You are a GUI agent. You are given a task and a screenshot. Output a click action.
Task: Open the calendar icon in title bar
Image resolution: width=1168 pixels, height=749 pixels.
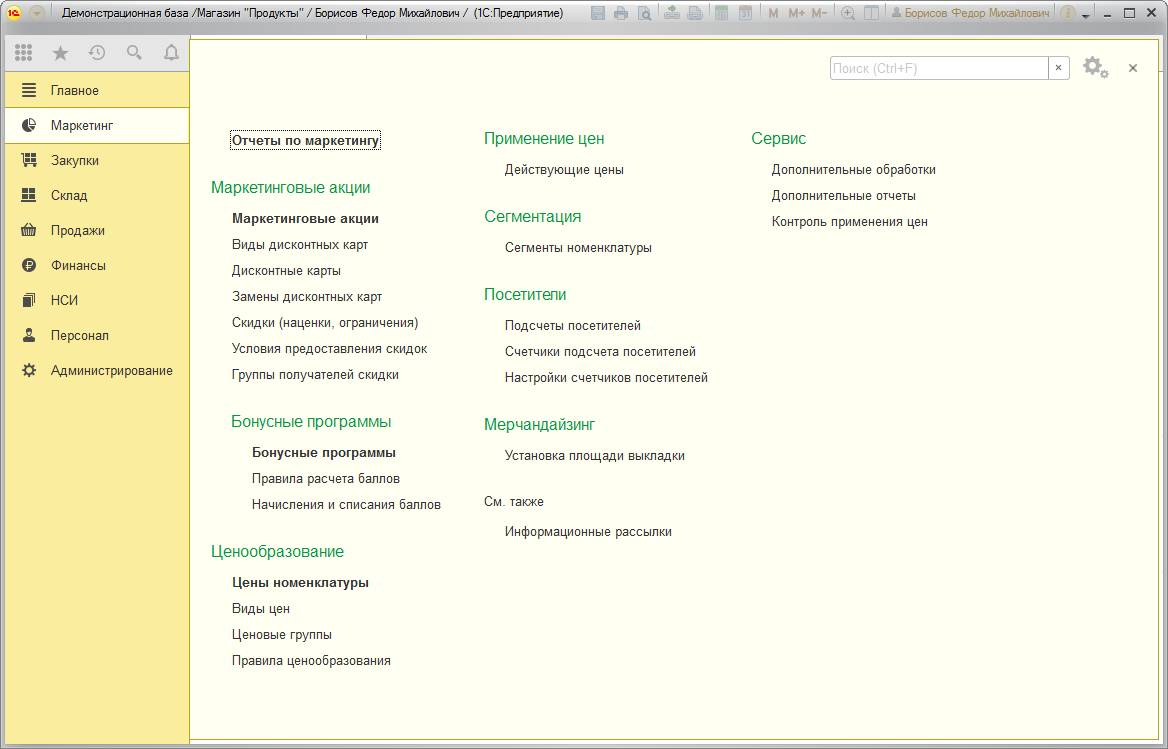(x=745, y=13)
